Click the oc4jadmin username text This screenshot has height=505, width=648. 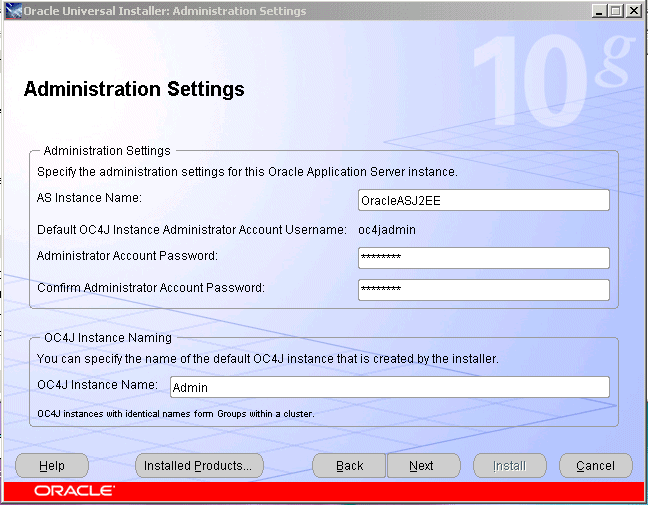point(387,230)
